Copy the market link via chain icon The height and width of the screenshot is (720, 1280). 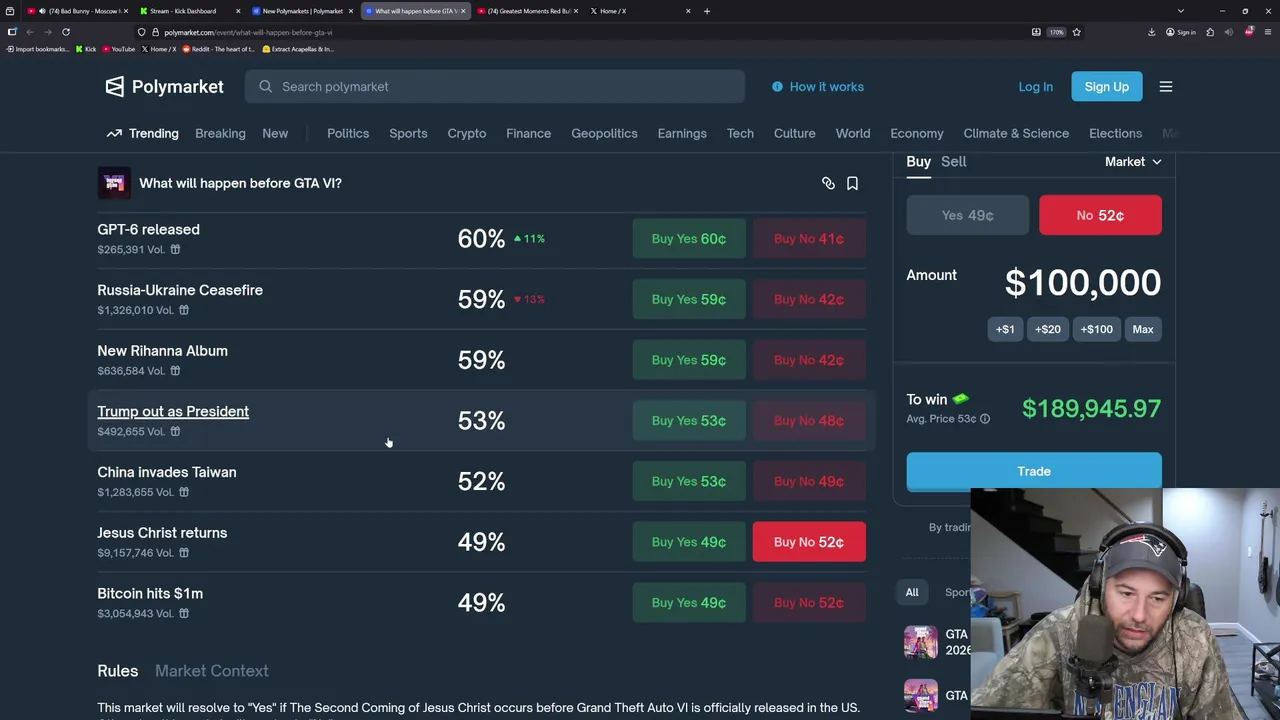[828, 183]
